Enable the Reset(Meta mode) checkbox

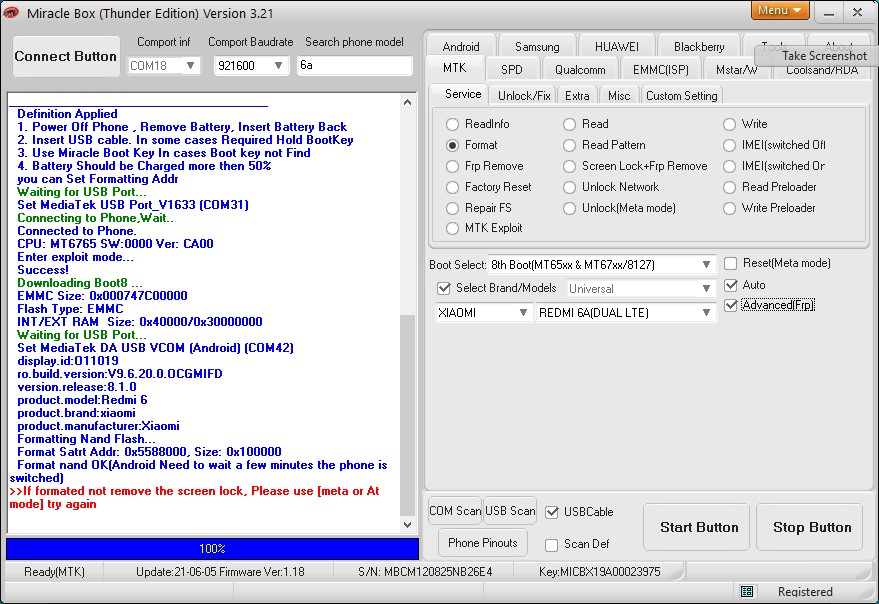pos(730,264)
